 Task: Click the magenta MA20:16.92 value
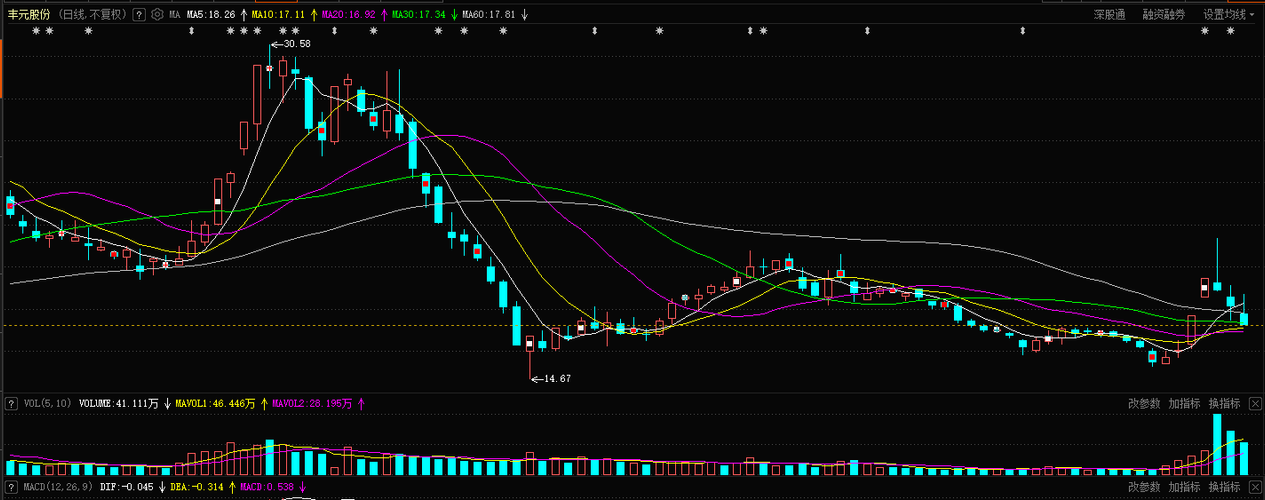coord(349,15)
